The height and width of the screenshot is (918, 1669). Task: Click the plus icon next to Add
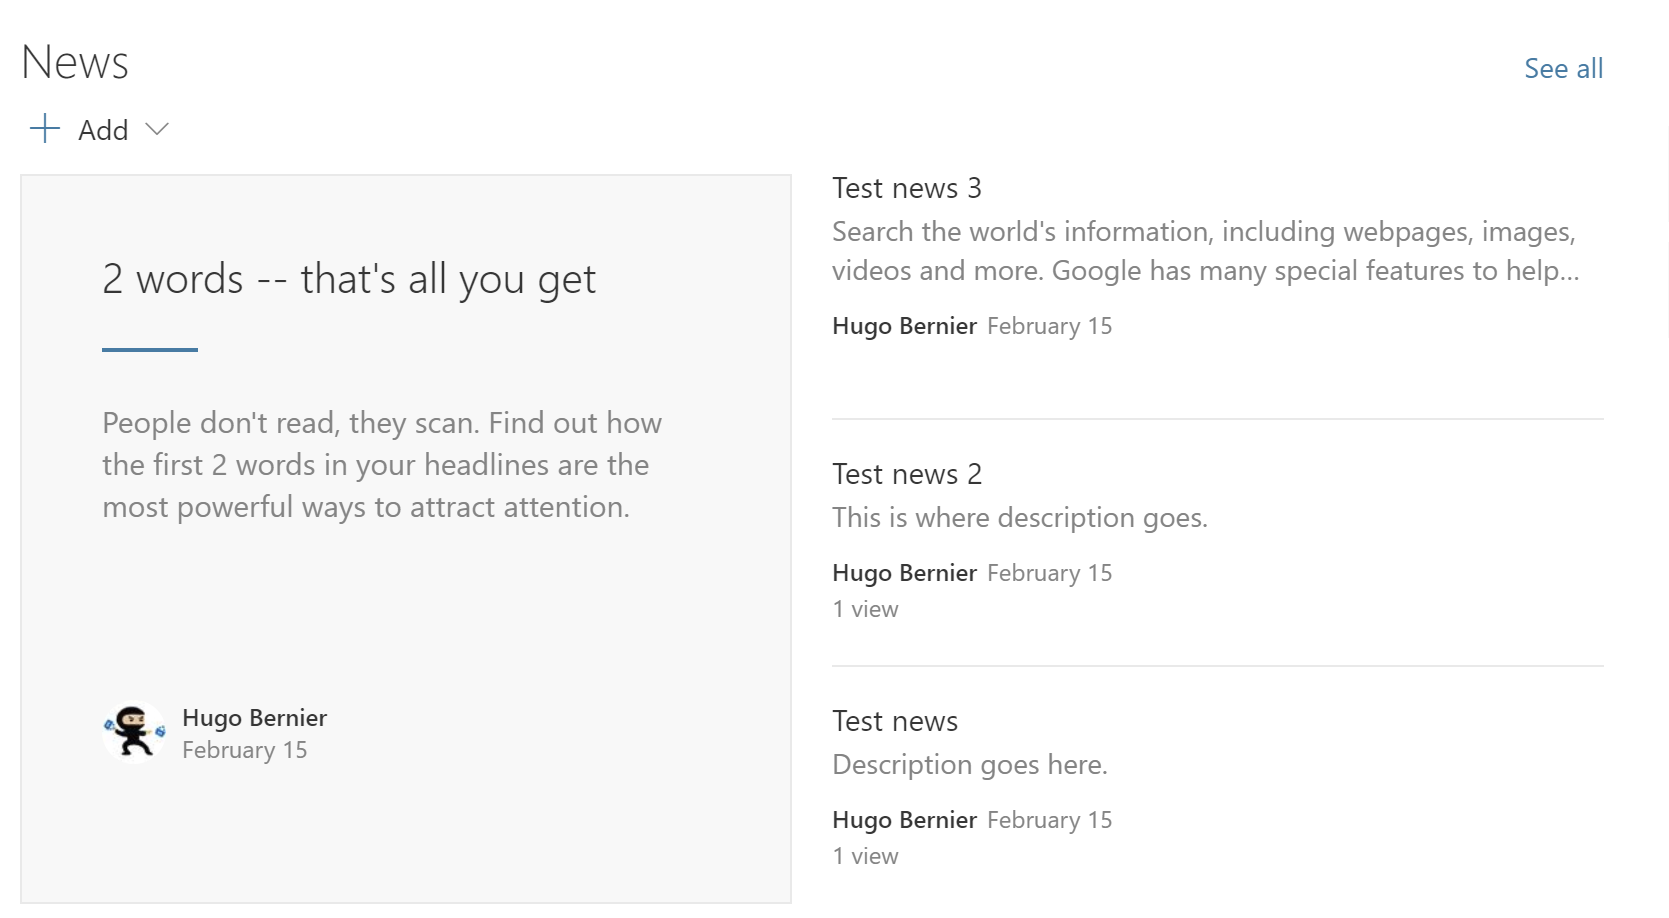pyautogui.click(x=45, y=129)
